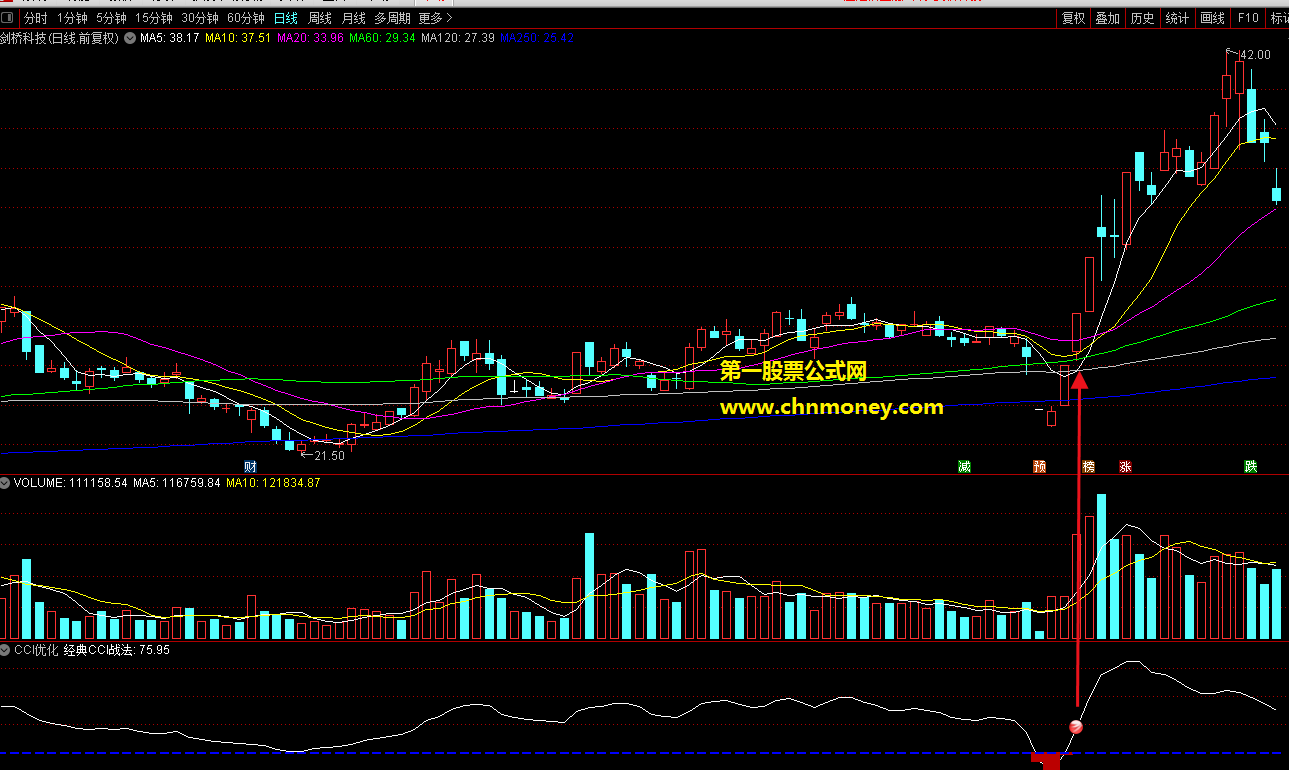The width and height of the screenshot is (1289, 770).
Task: Open the 历史 history button
Action: (1142, 18)
